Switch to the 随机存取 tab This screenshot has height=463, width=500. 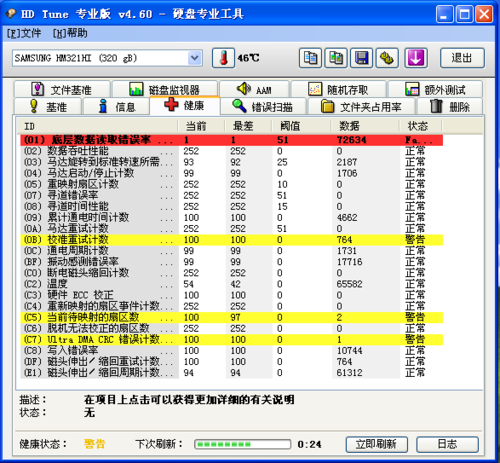[x=339, y=89]
